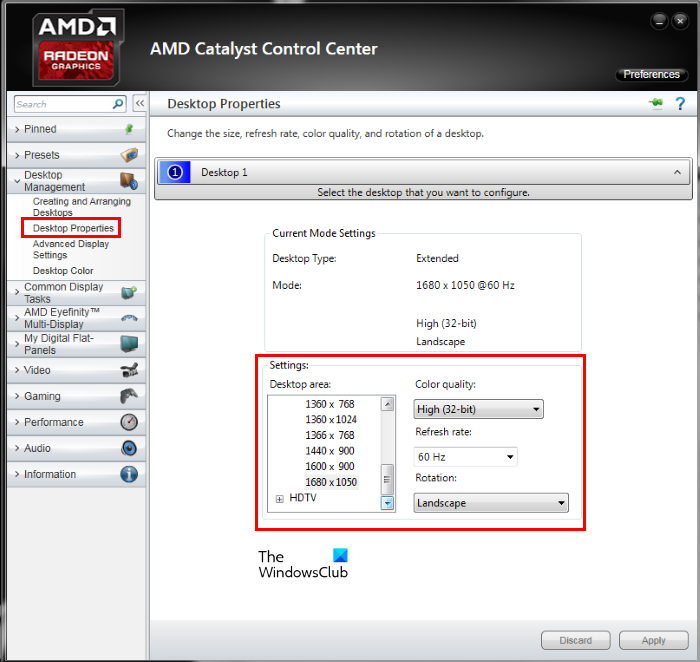Click the AMD Eyefinity Multi-Display icon
Viewport: 700px width, 662px height.
pyautogui.click(x=129, y=318)
